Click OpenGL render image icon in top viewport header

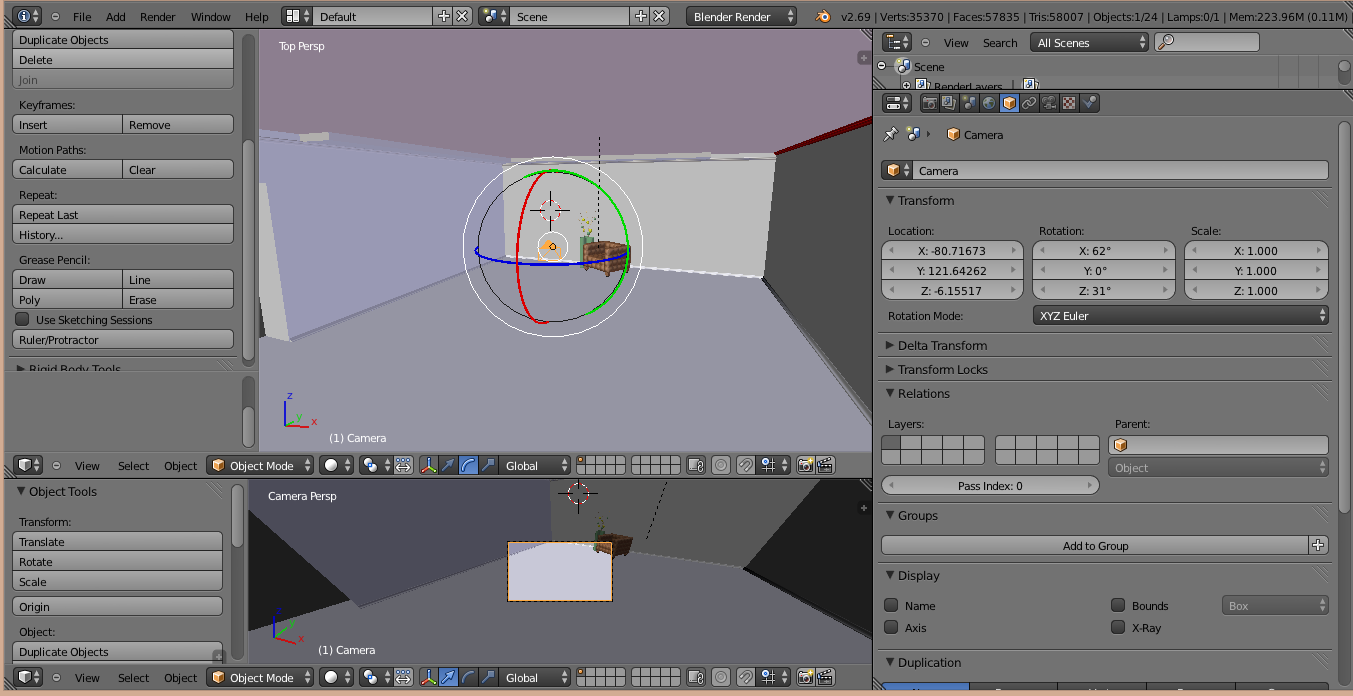click(x=806, y=465)
